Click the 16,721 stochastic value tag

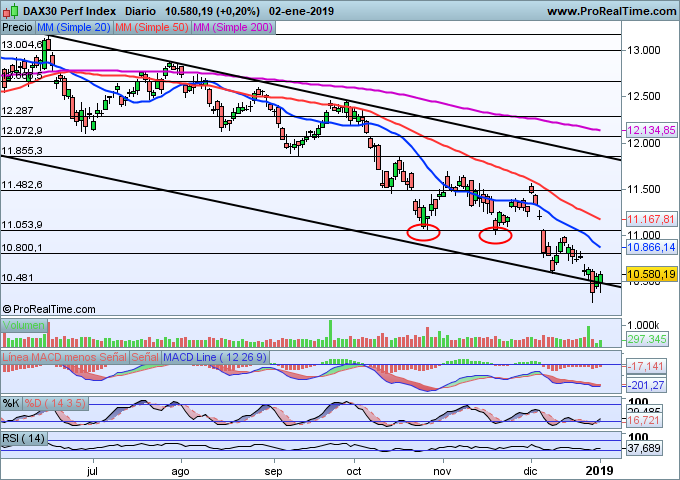[644, 420]
